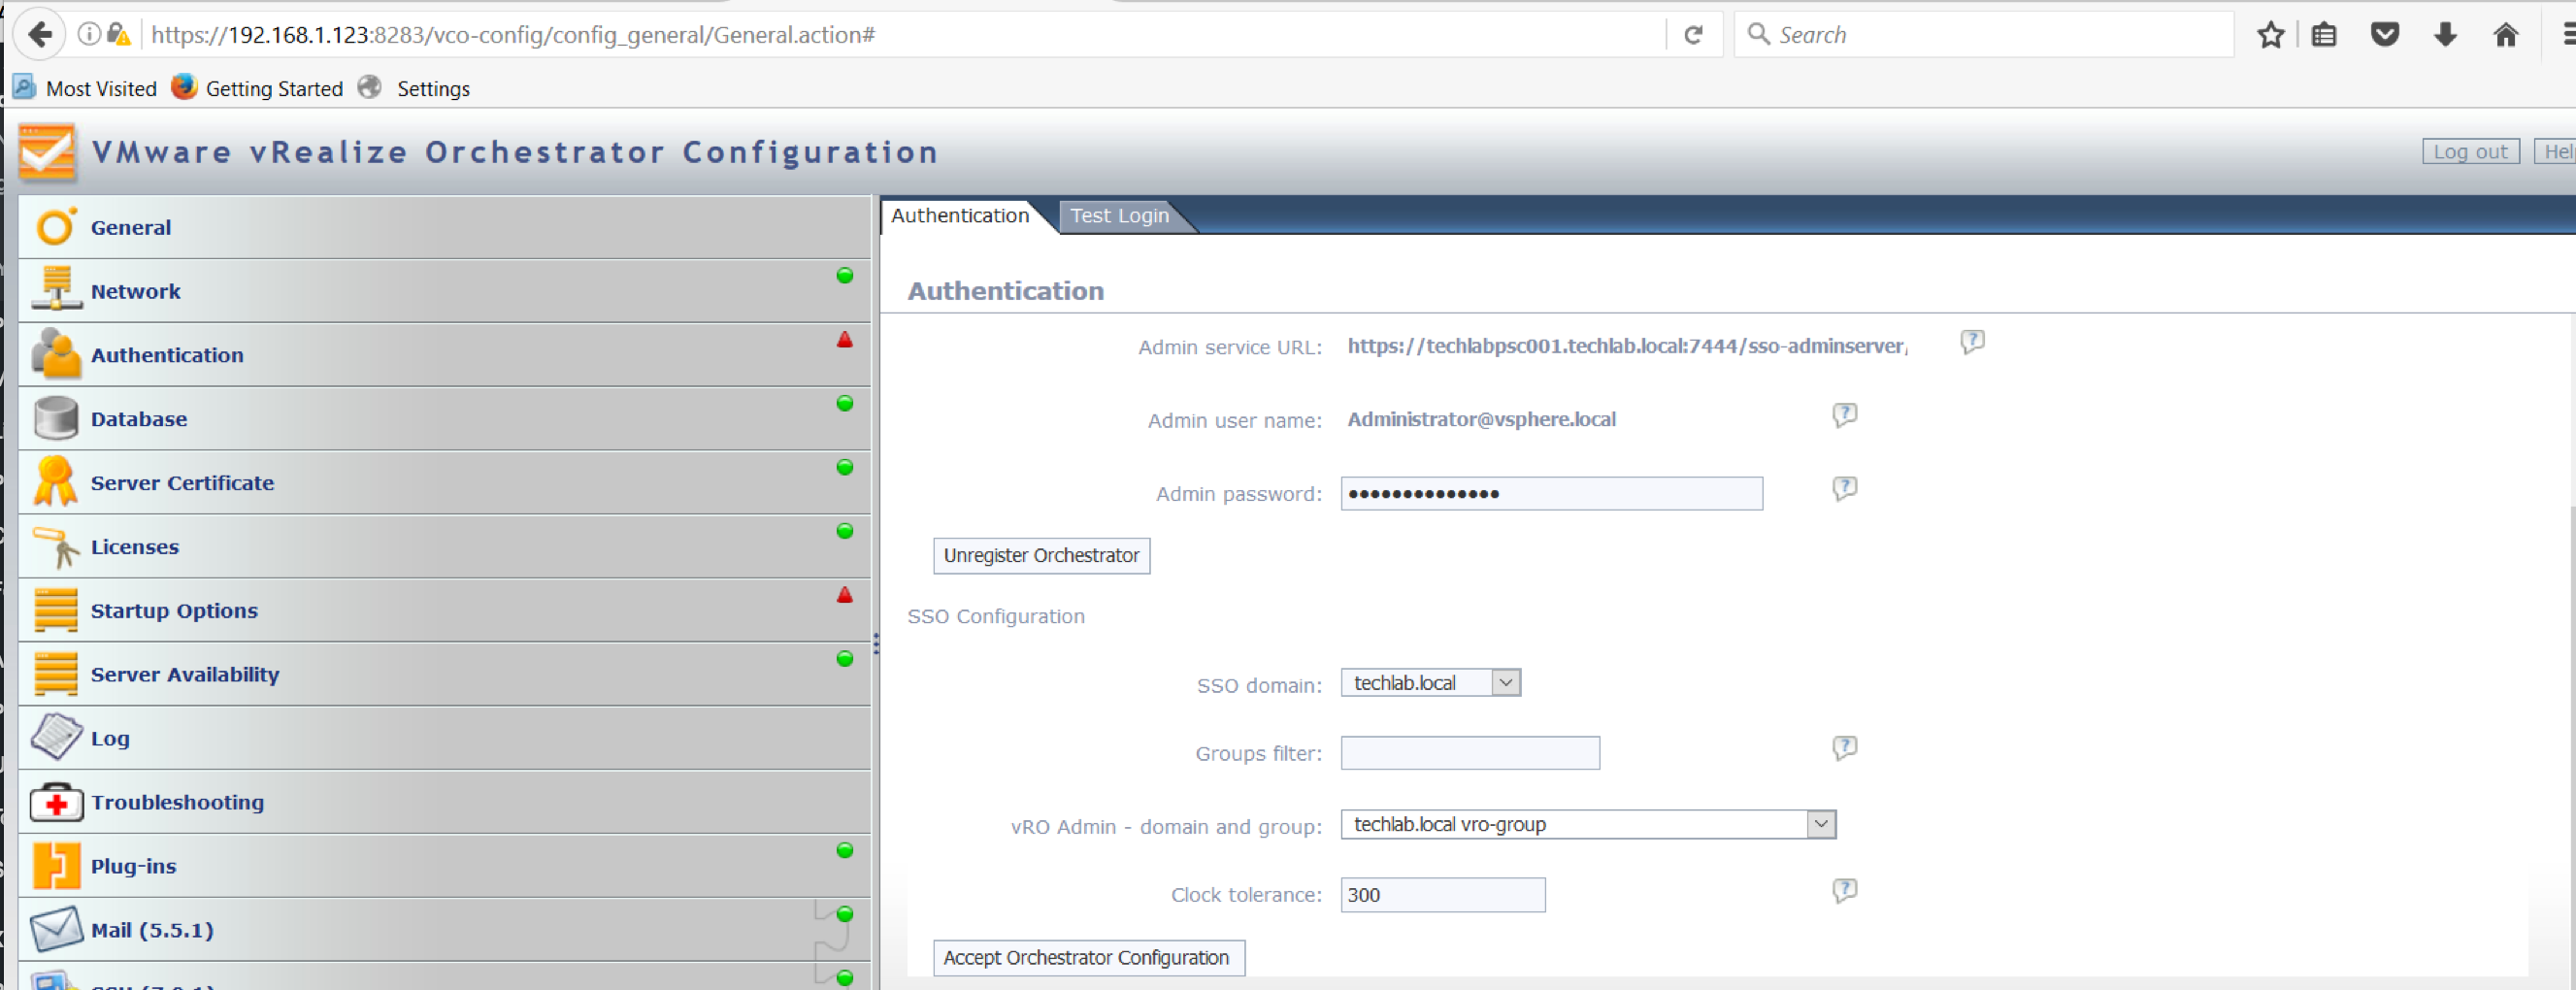Click the Groups filter input field
The width and height of the screenshot is (2576, 990).
click(x=1470, y=753)
